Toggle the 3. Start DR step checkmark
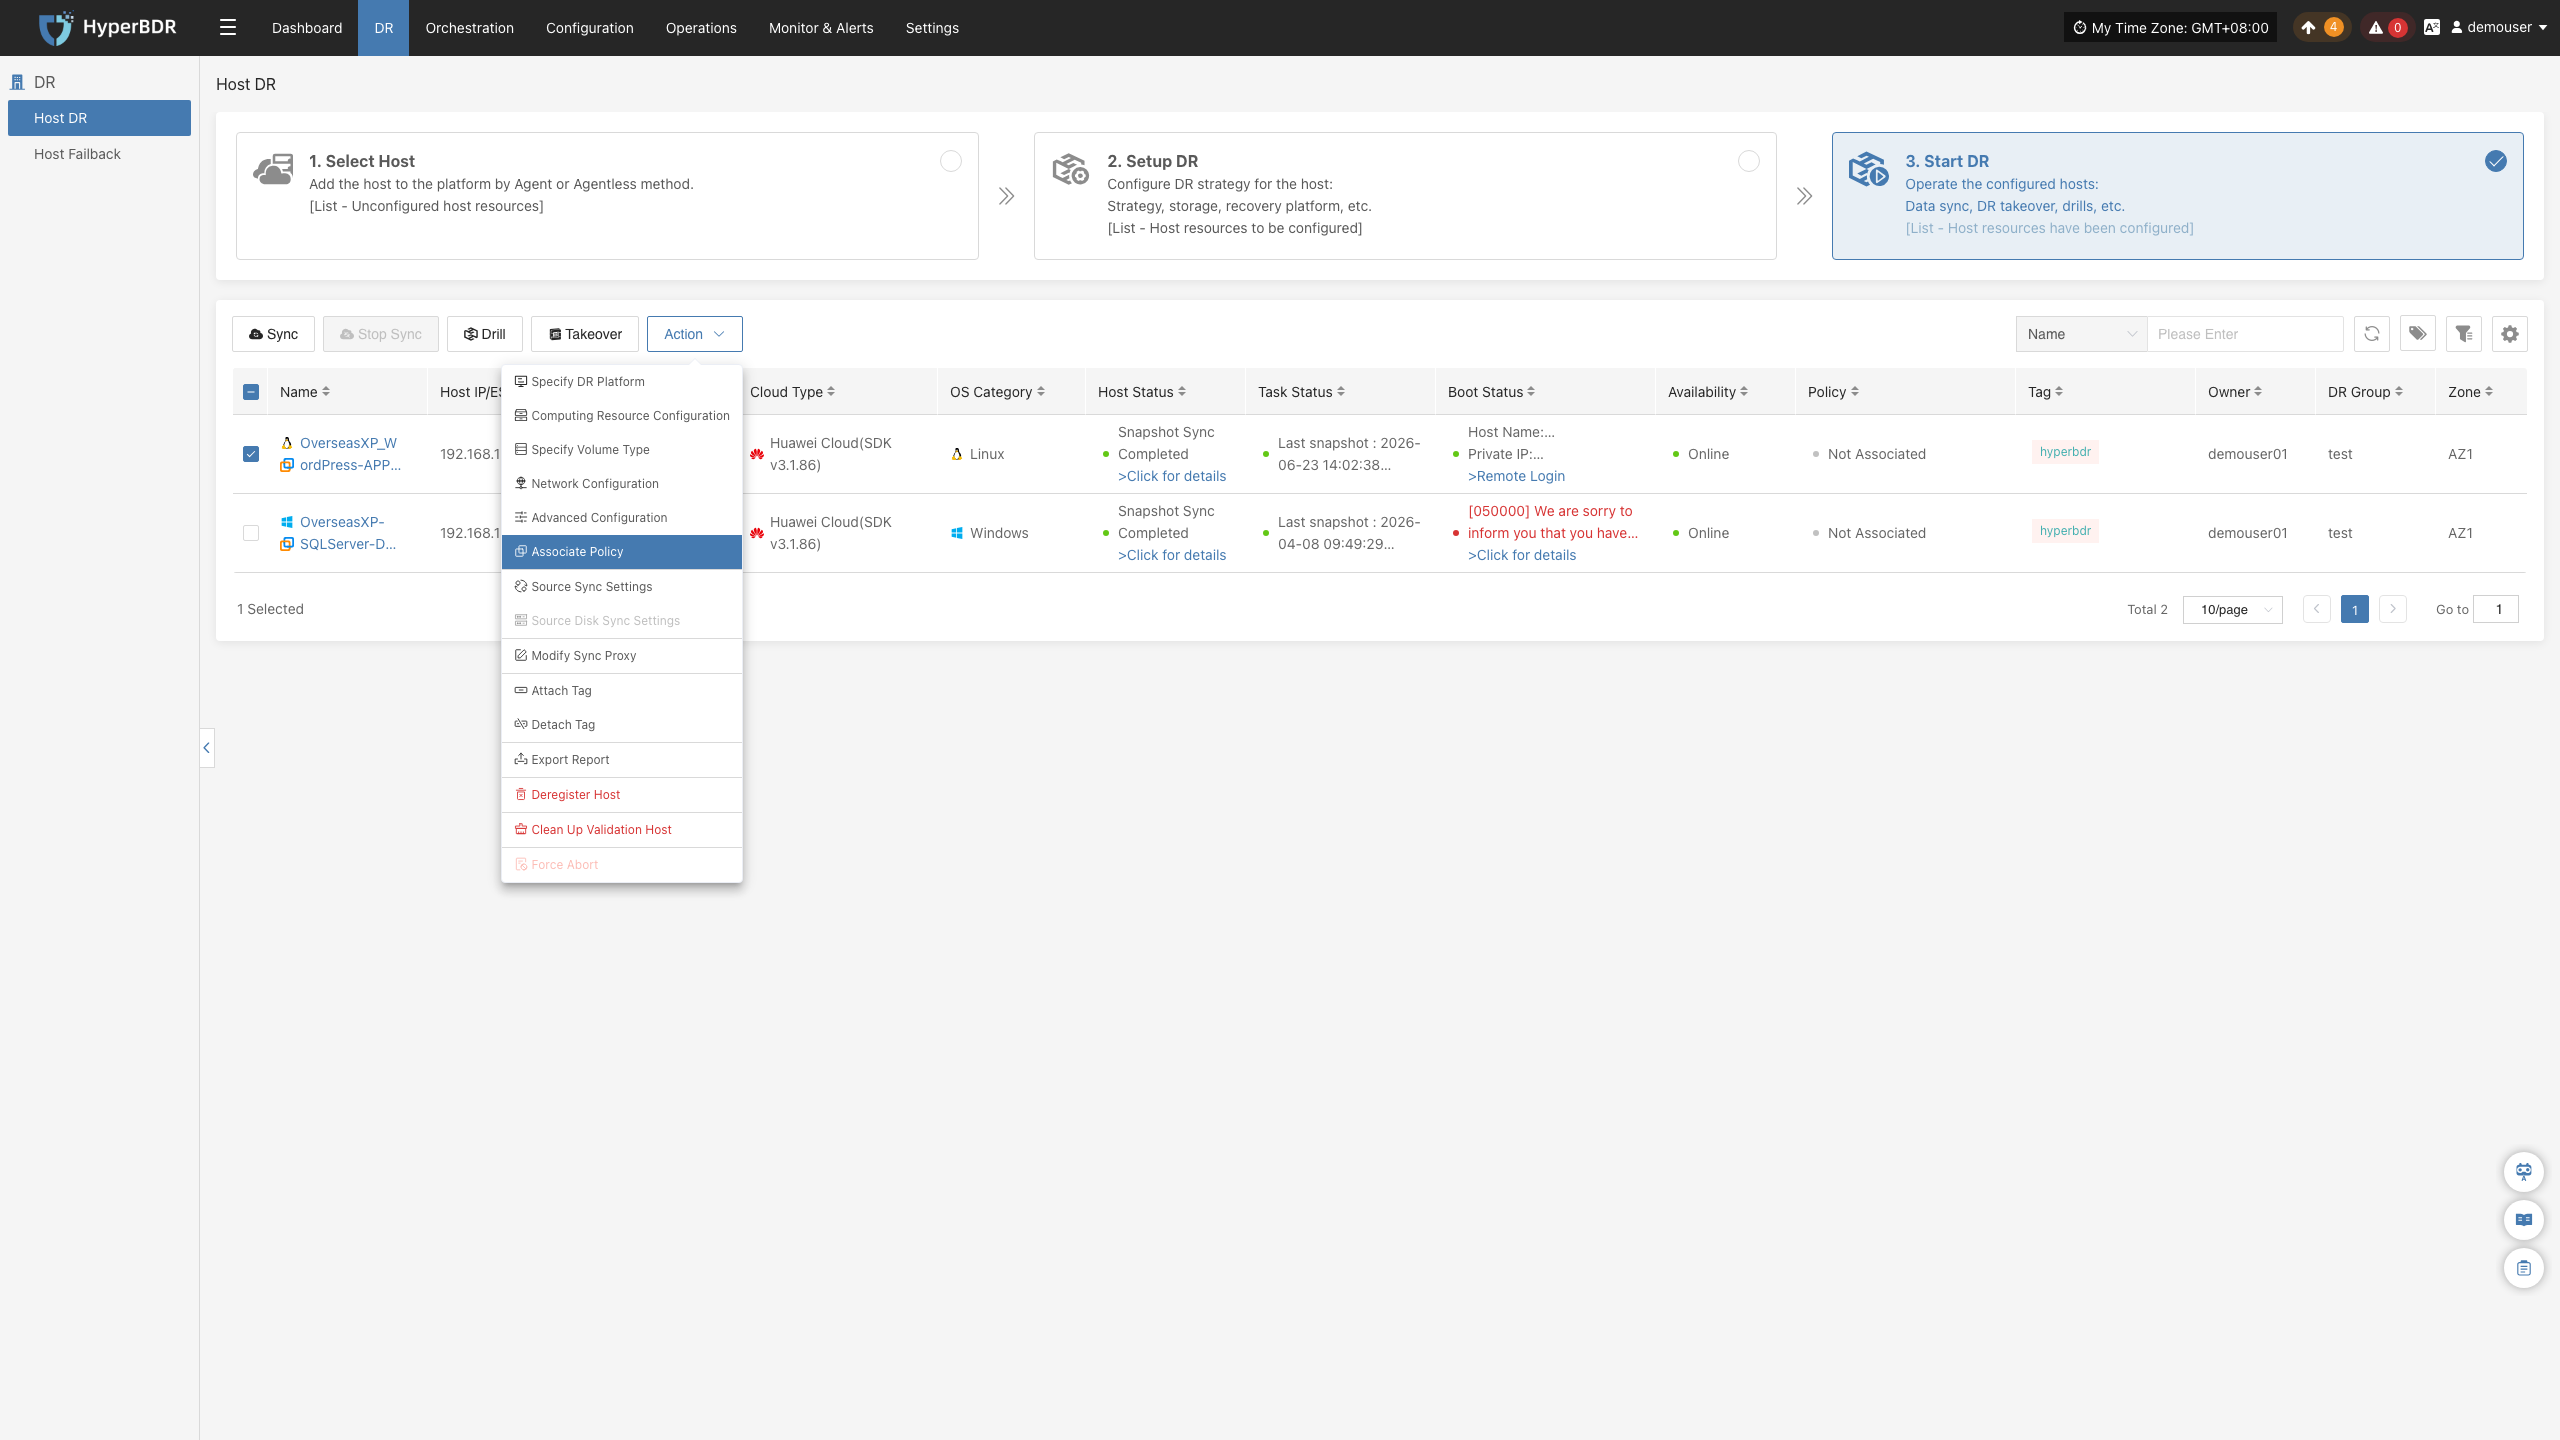Image resolution: width=2560 pixels, height=1440 pixels. 2496,161
